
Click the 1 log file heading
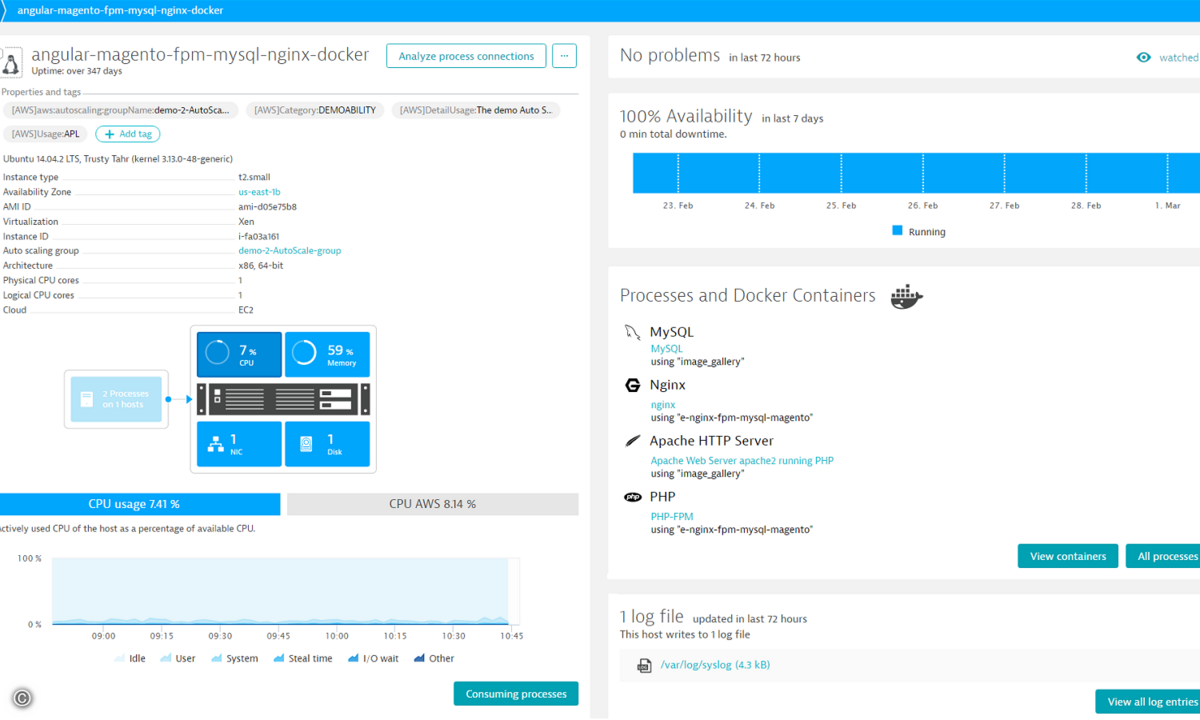[x=652, y=616]
